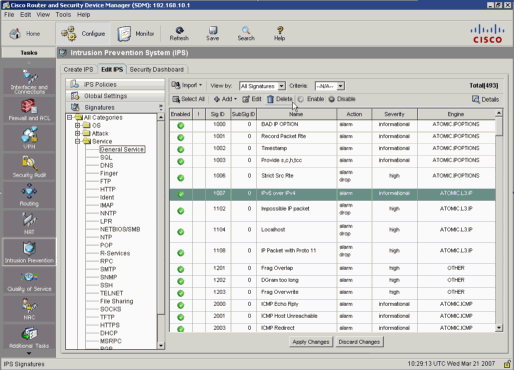The height and width of the screenshot is (370, 514).
Task: Sort by the Severity column header
Action: point(394,114)
